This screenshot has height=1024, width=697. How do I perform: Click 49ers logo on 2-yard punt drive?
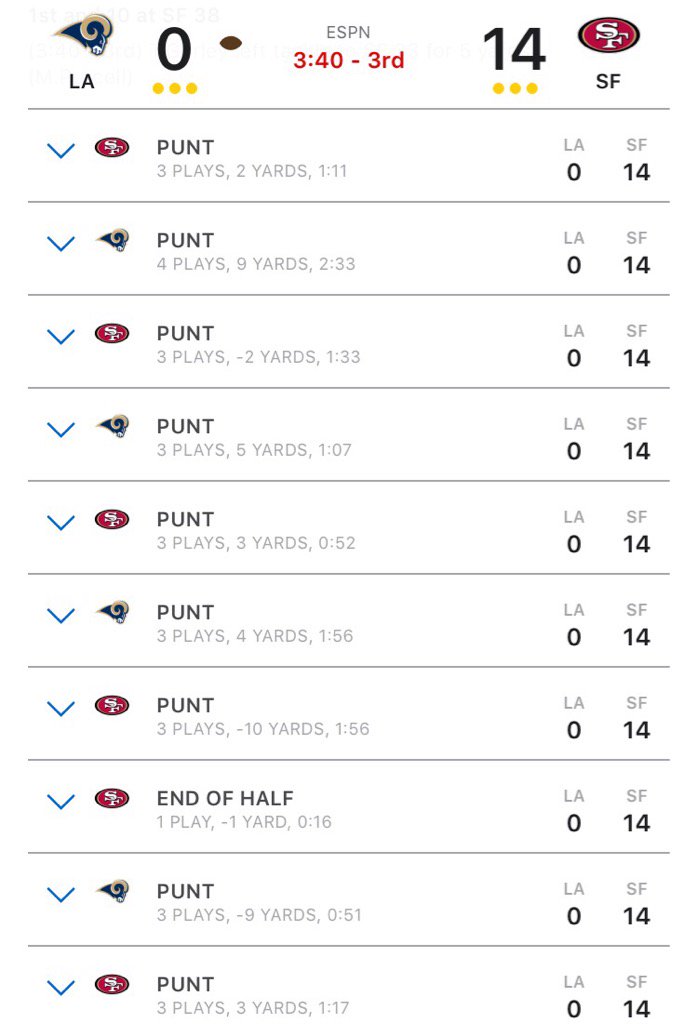pyautogui.click(x=112, y=148)
